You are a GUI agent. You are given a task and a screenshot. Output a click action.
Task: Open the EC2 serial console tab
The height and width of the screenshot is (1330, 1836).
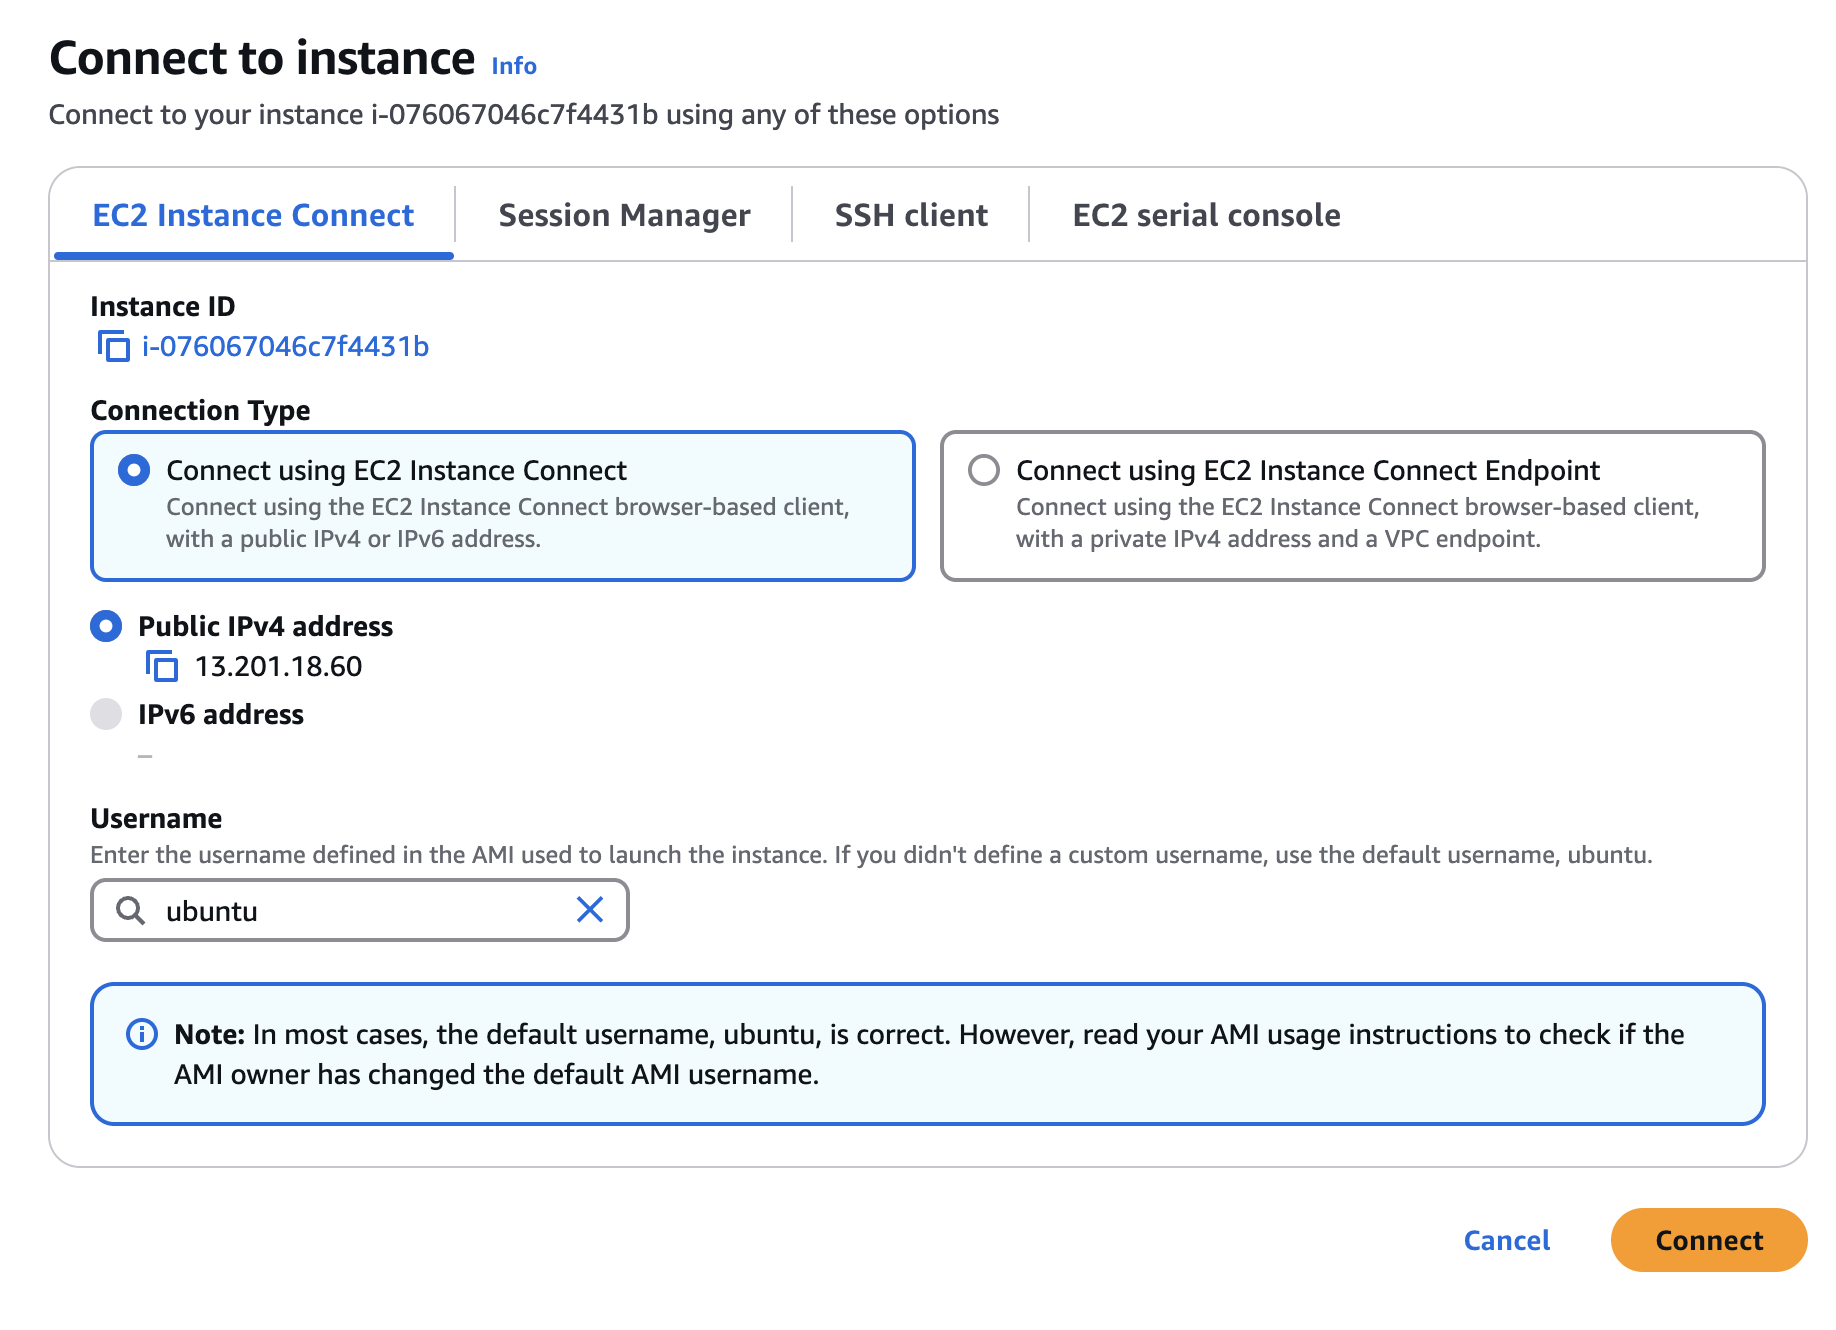pos(1206,215)
